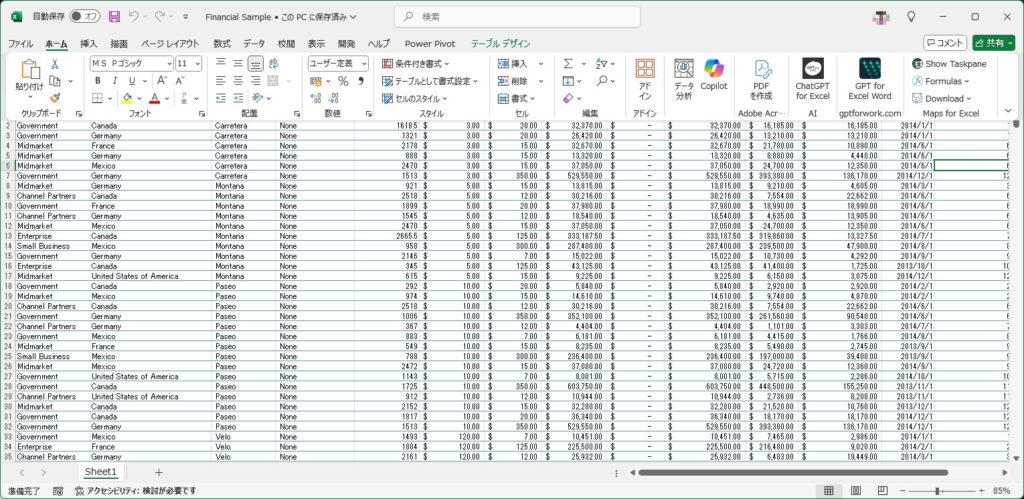Toggle the 自動保存 autosave switch
This screenshot has width=1024, height=499.
pos(86,17)
